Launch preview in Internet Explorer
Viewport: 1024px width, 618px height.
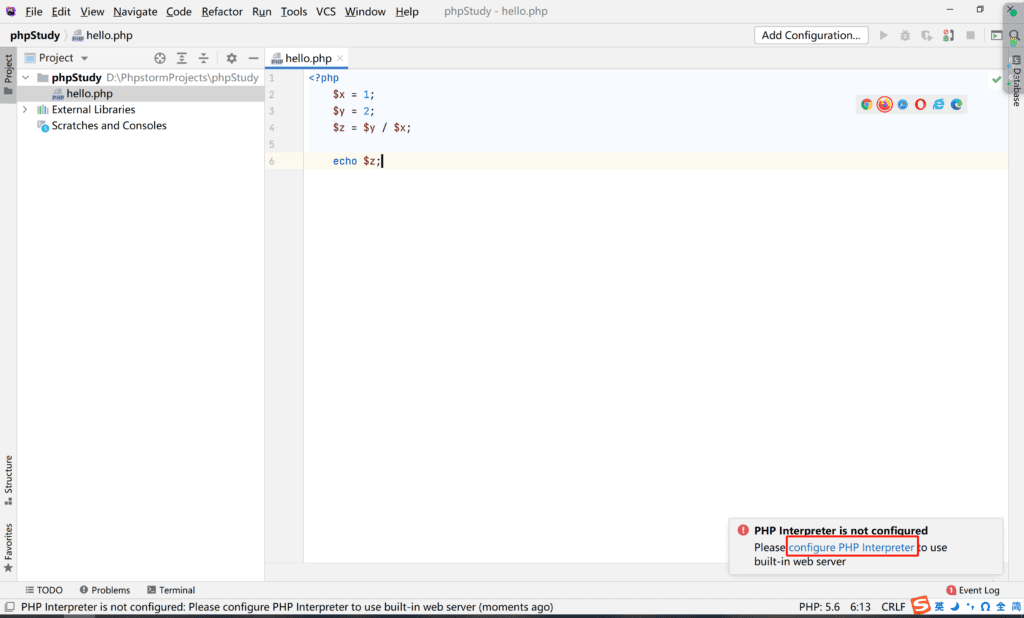(x=938, y=104)
